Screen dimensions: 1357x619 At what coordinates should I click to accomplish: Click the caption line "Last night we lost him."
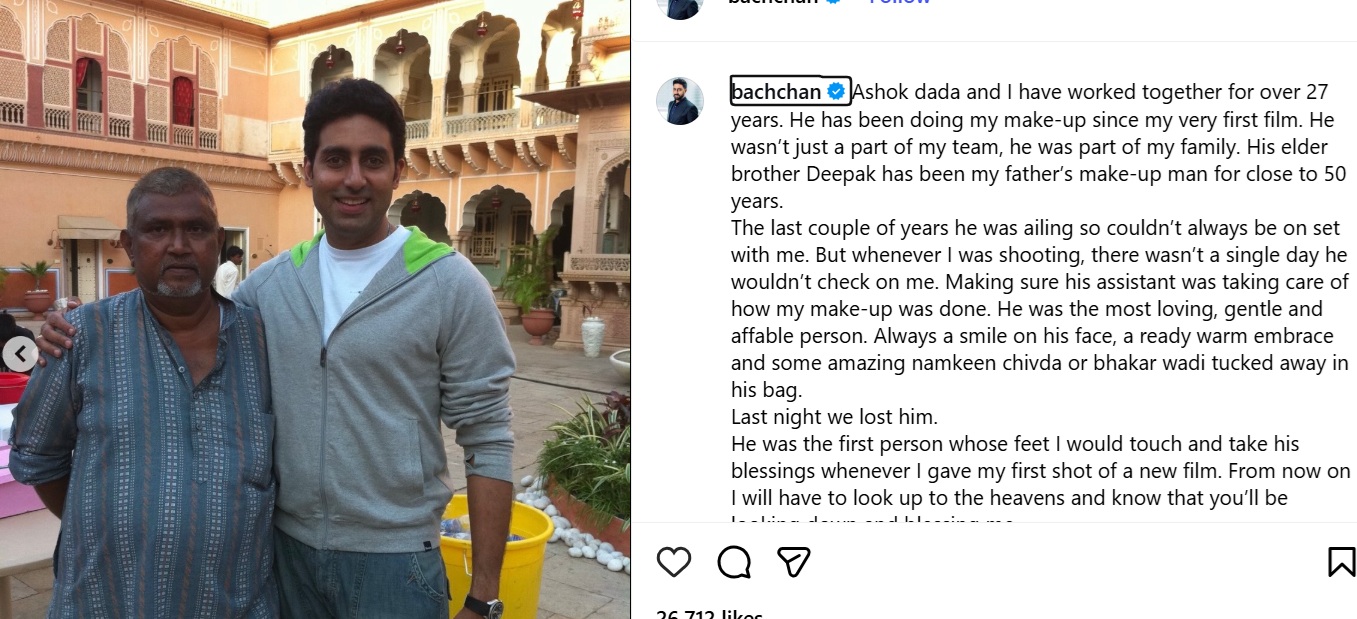[x=834, y=417]
